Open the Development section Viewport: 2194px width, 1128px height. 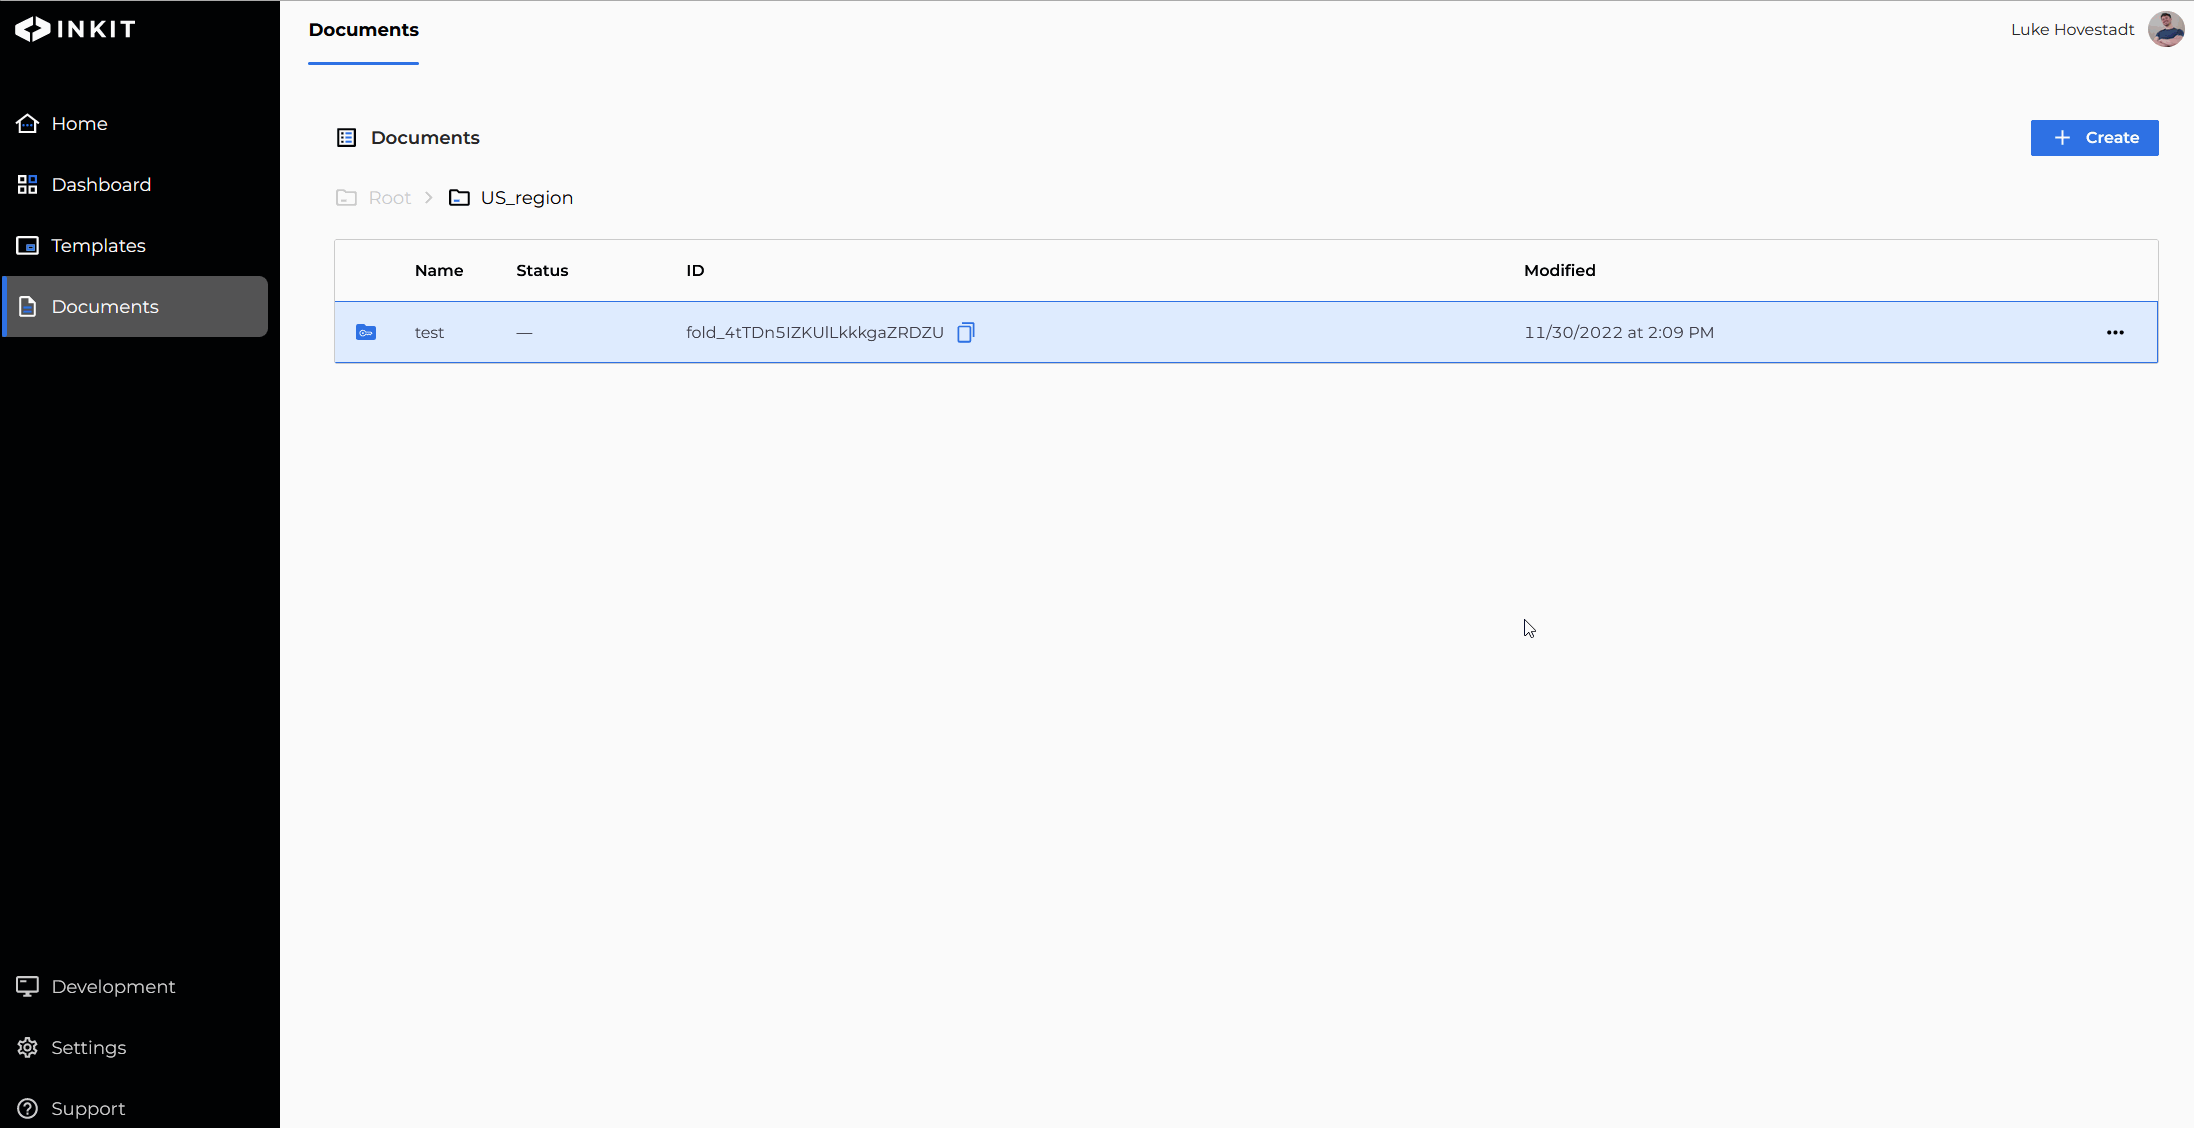click(x=113, y=986)
